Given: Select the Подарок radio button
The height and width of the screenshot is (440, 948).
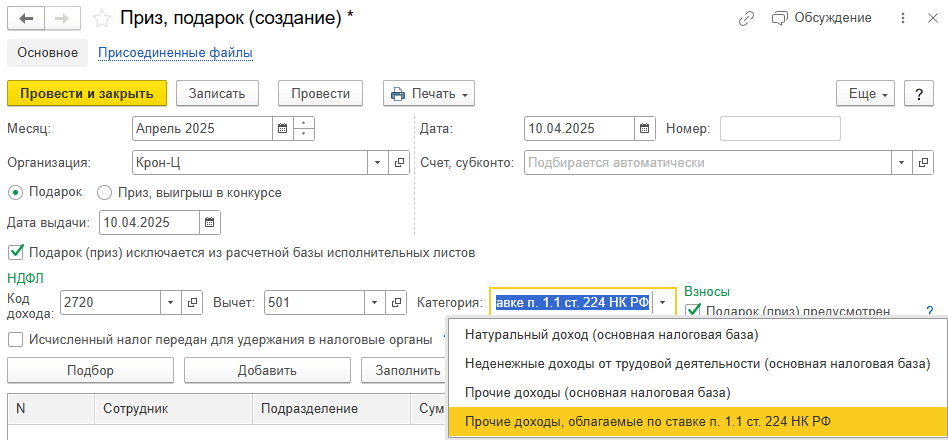Looking at the screenshot, I should pyautogui.click(x=15, y=192).
